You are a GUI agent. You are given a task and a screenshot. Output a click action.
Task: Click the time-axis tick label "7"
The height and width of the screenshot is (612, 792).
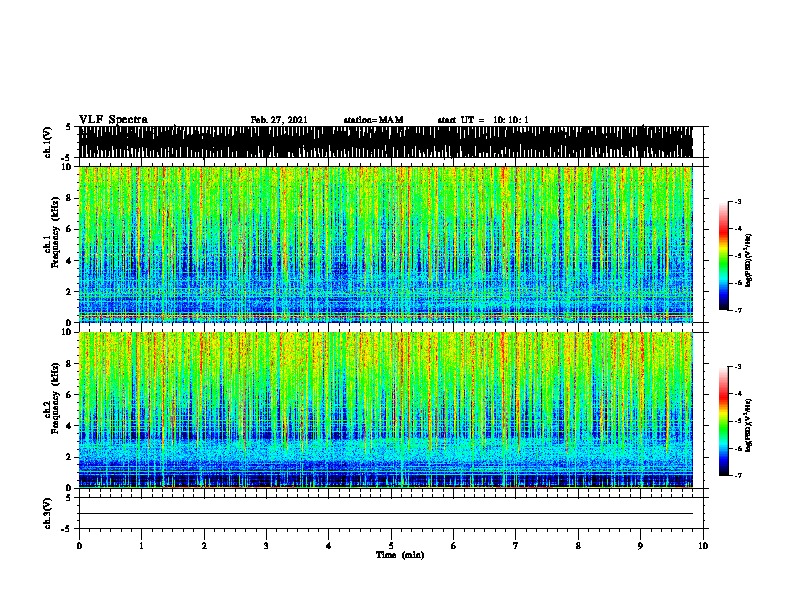tap(516, 546)
